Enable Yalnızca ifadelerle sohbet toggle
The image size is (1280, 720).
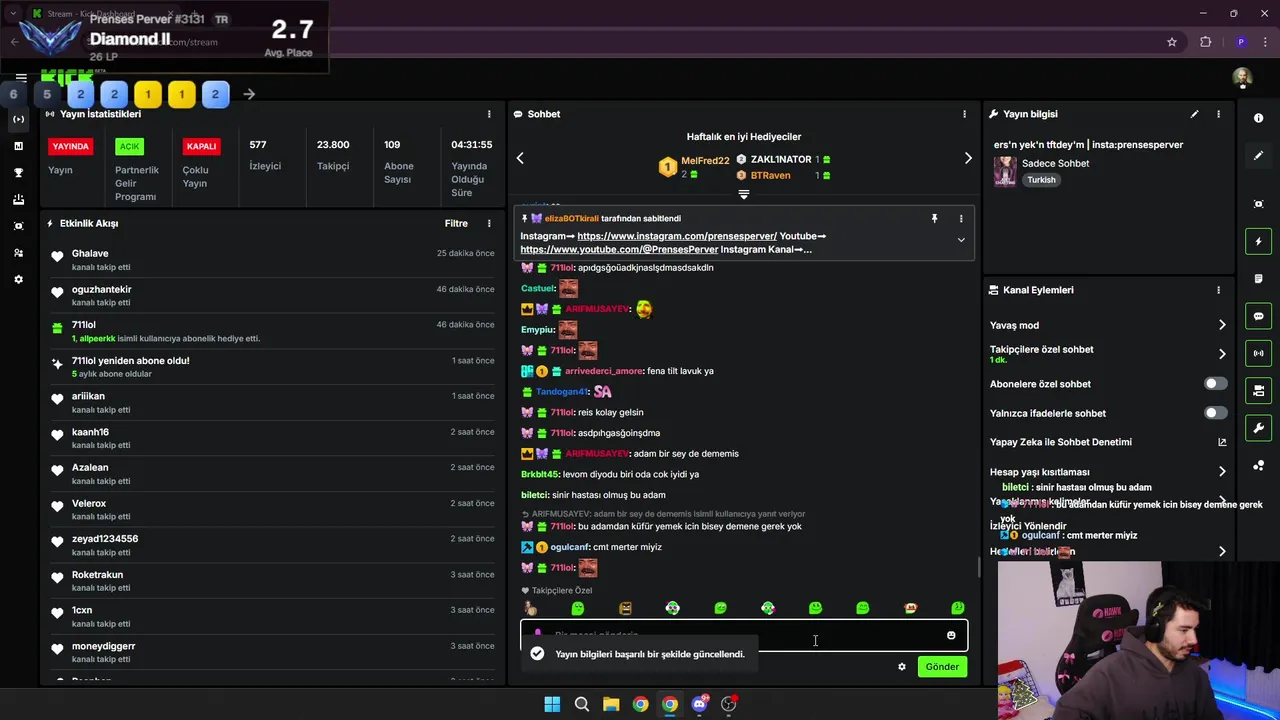pos(1215,413)
